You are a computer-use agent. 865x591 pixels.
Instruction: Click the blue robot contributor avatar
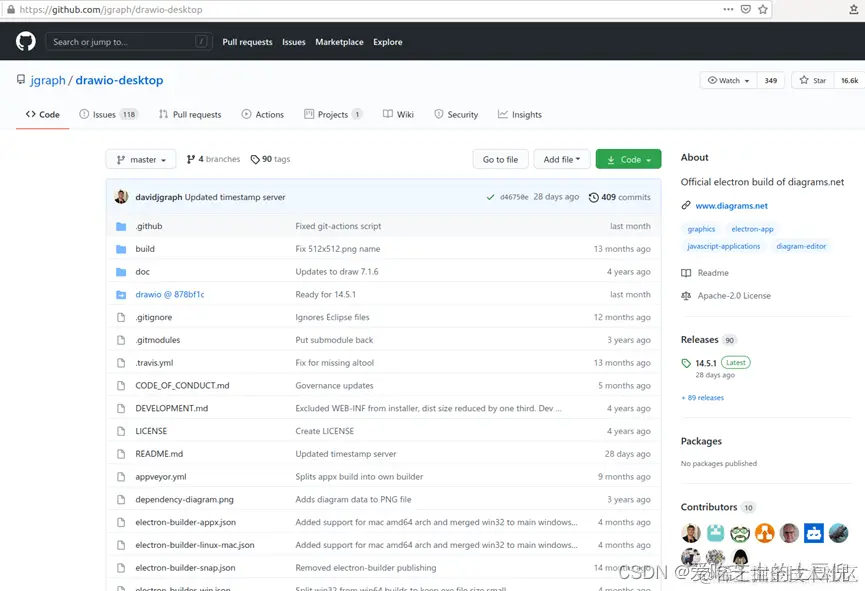pyautogui.click(x=814, y=533)
